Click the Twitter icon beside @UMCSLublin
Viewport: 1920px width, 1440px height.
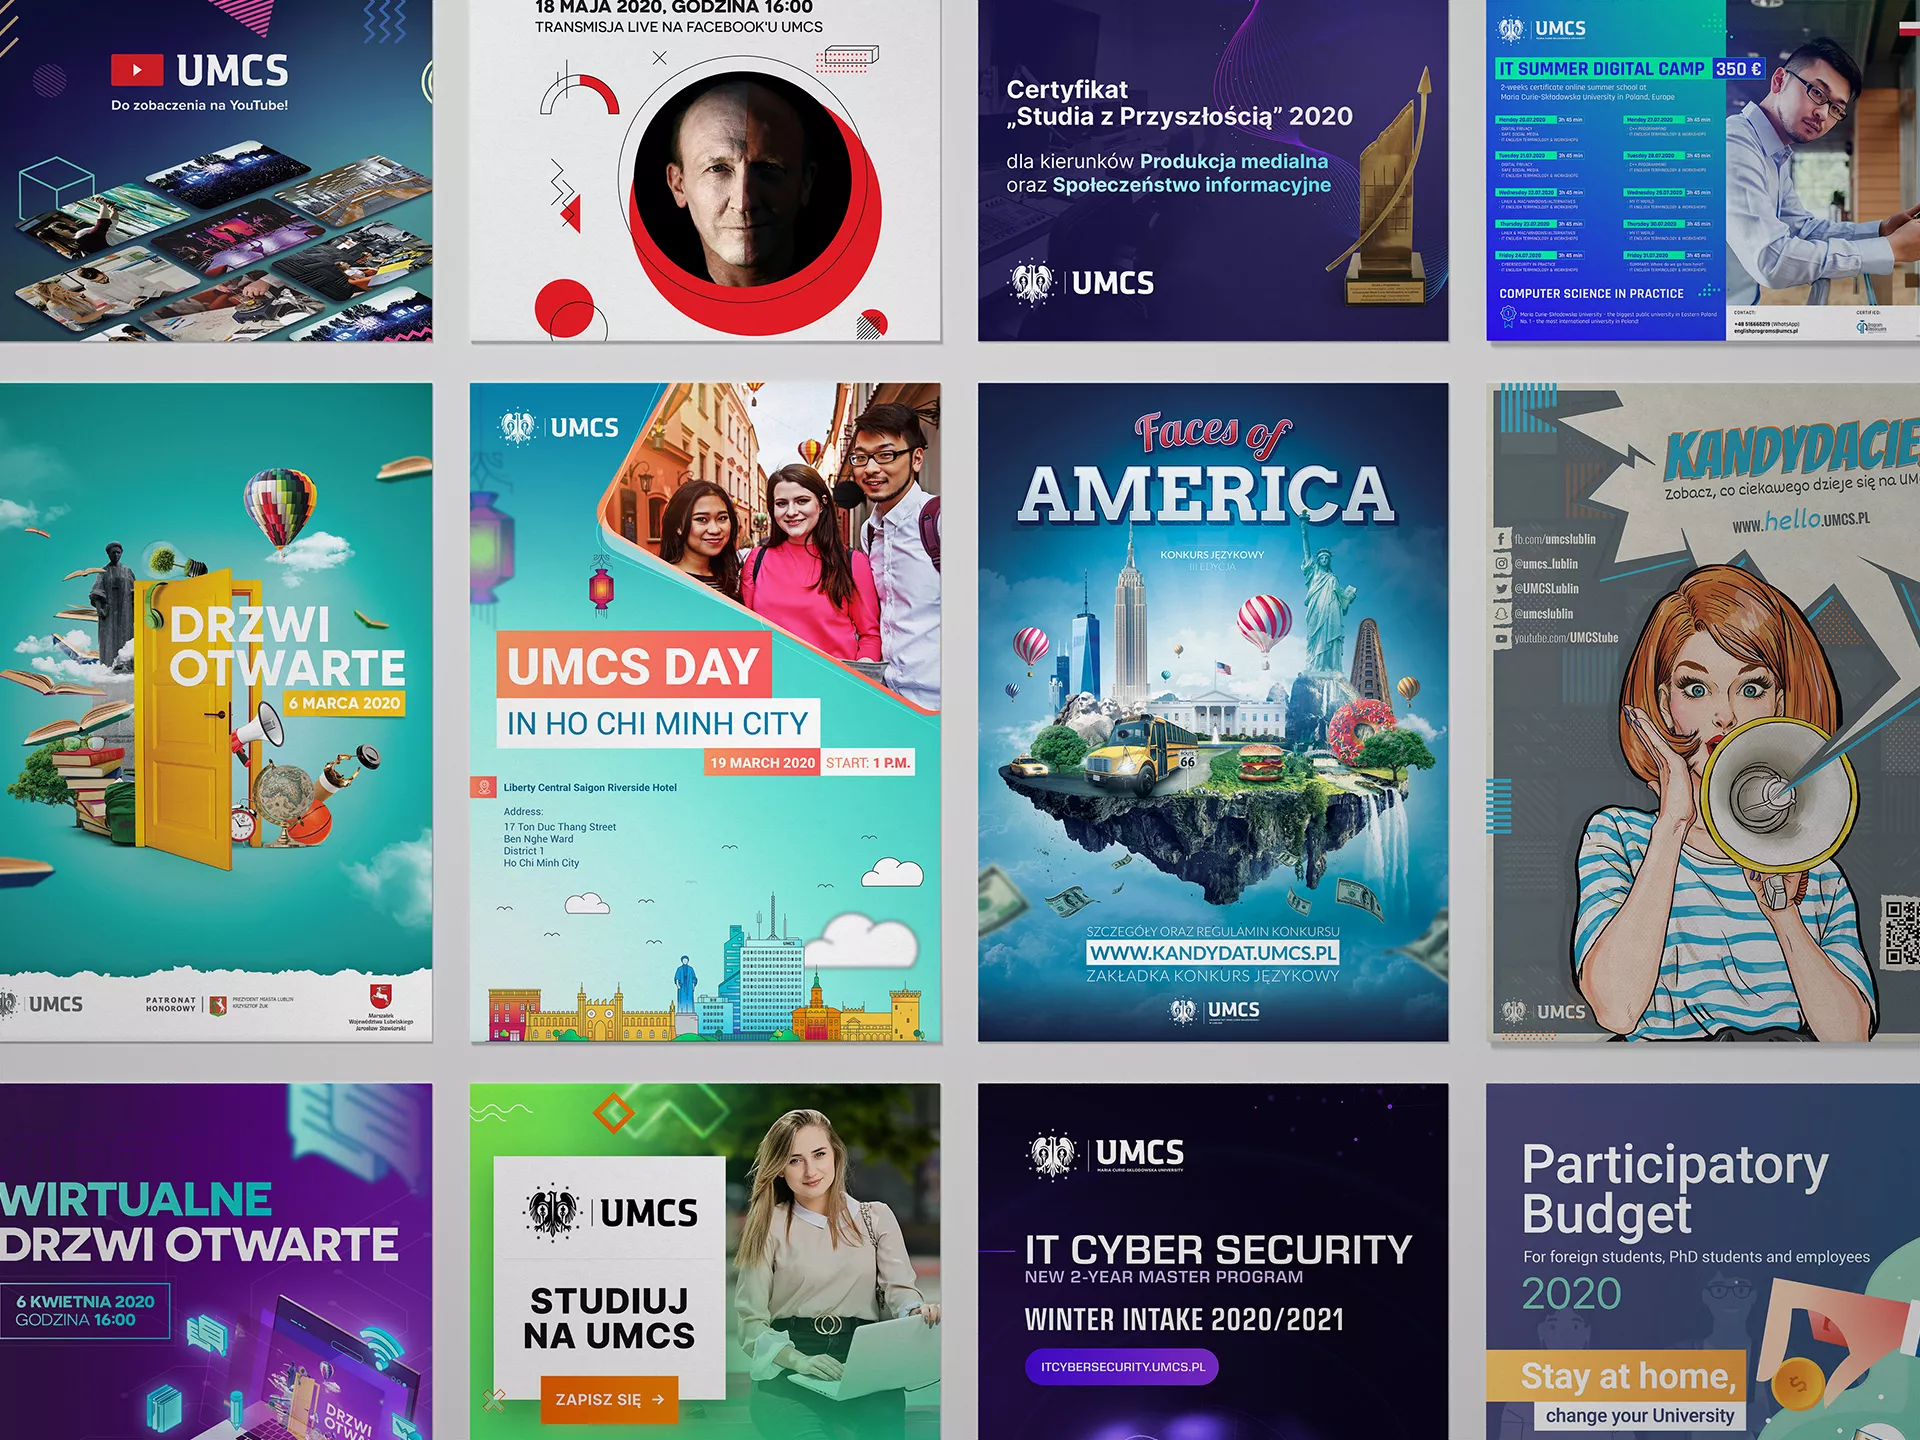pos(1501,589)
